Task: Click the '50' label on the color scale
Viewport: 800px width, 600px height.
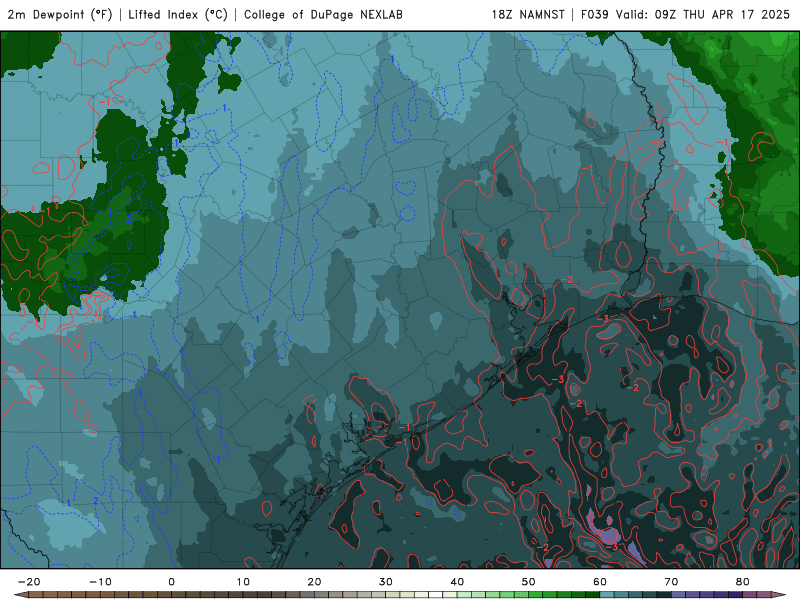Action: pos(529,582)
